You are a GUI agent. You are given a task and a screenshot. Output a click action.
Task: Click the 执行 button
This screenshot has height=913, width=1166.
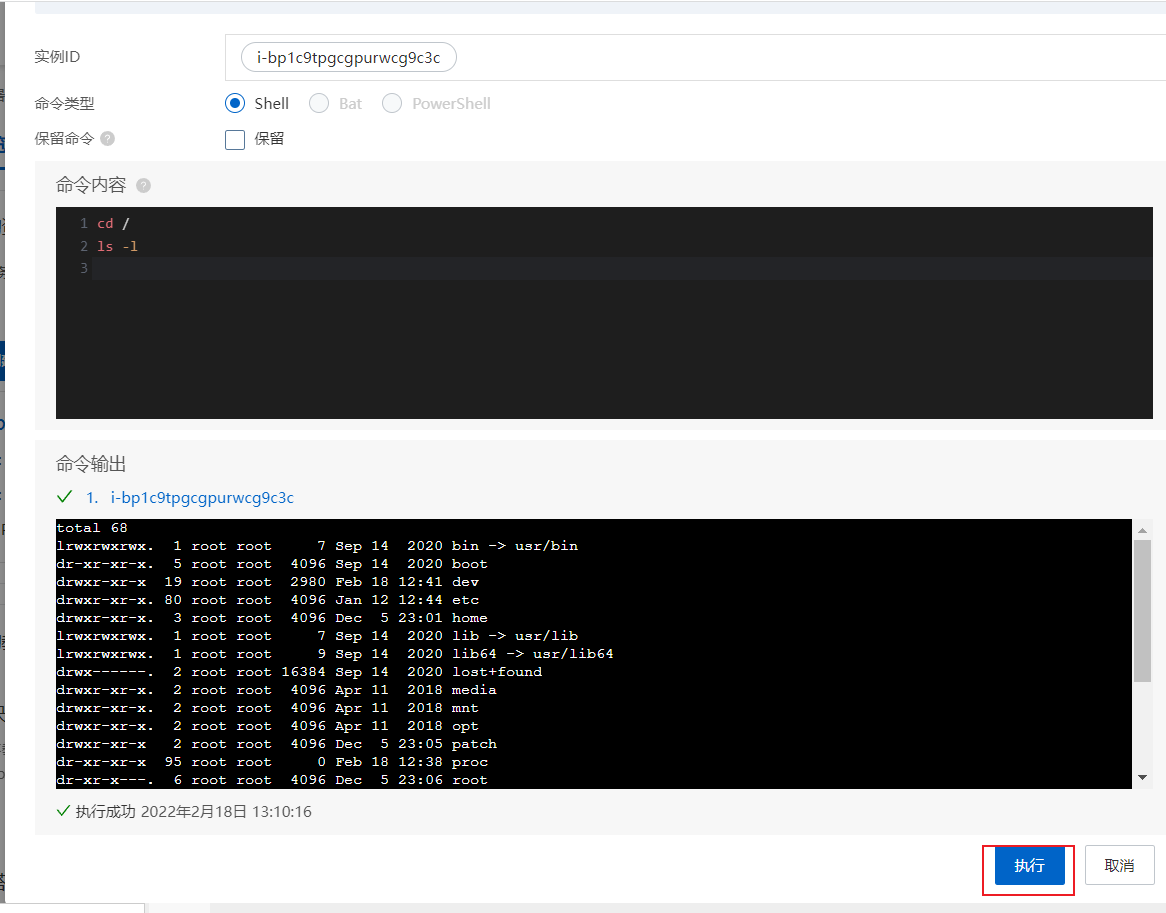point(1029,865)
